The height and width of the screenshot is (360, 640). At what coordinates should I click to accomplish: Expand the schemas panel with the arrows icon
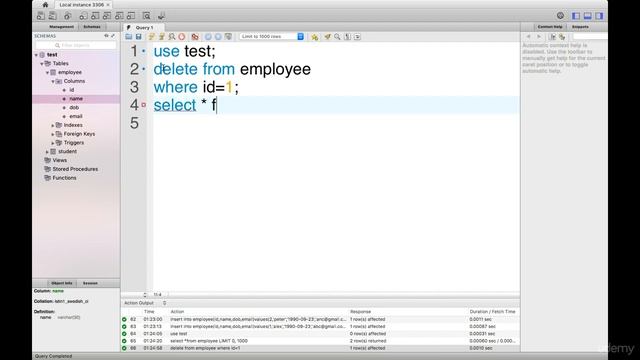pyautogui.click(x=113, y=36)
